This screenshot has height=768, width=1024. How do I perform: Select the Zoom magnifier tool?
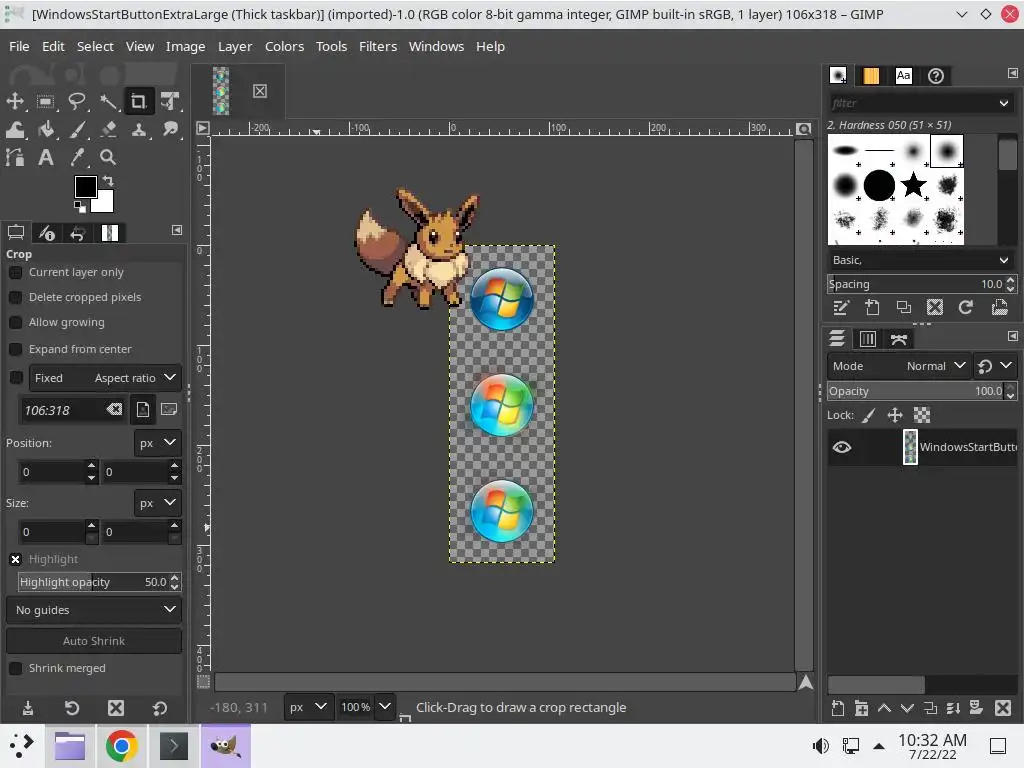108,157
